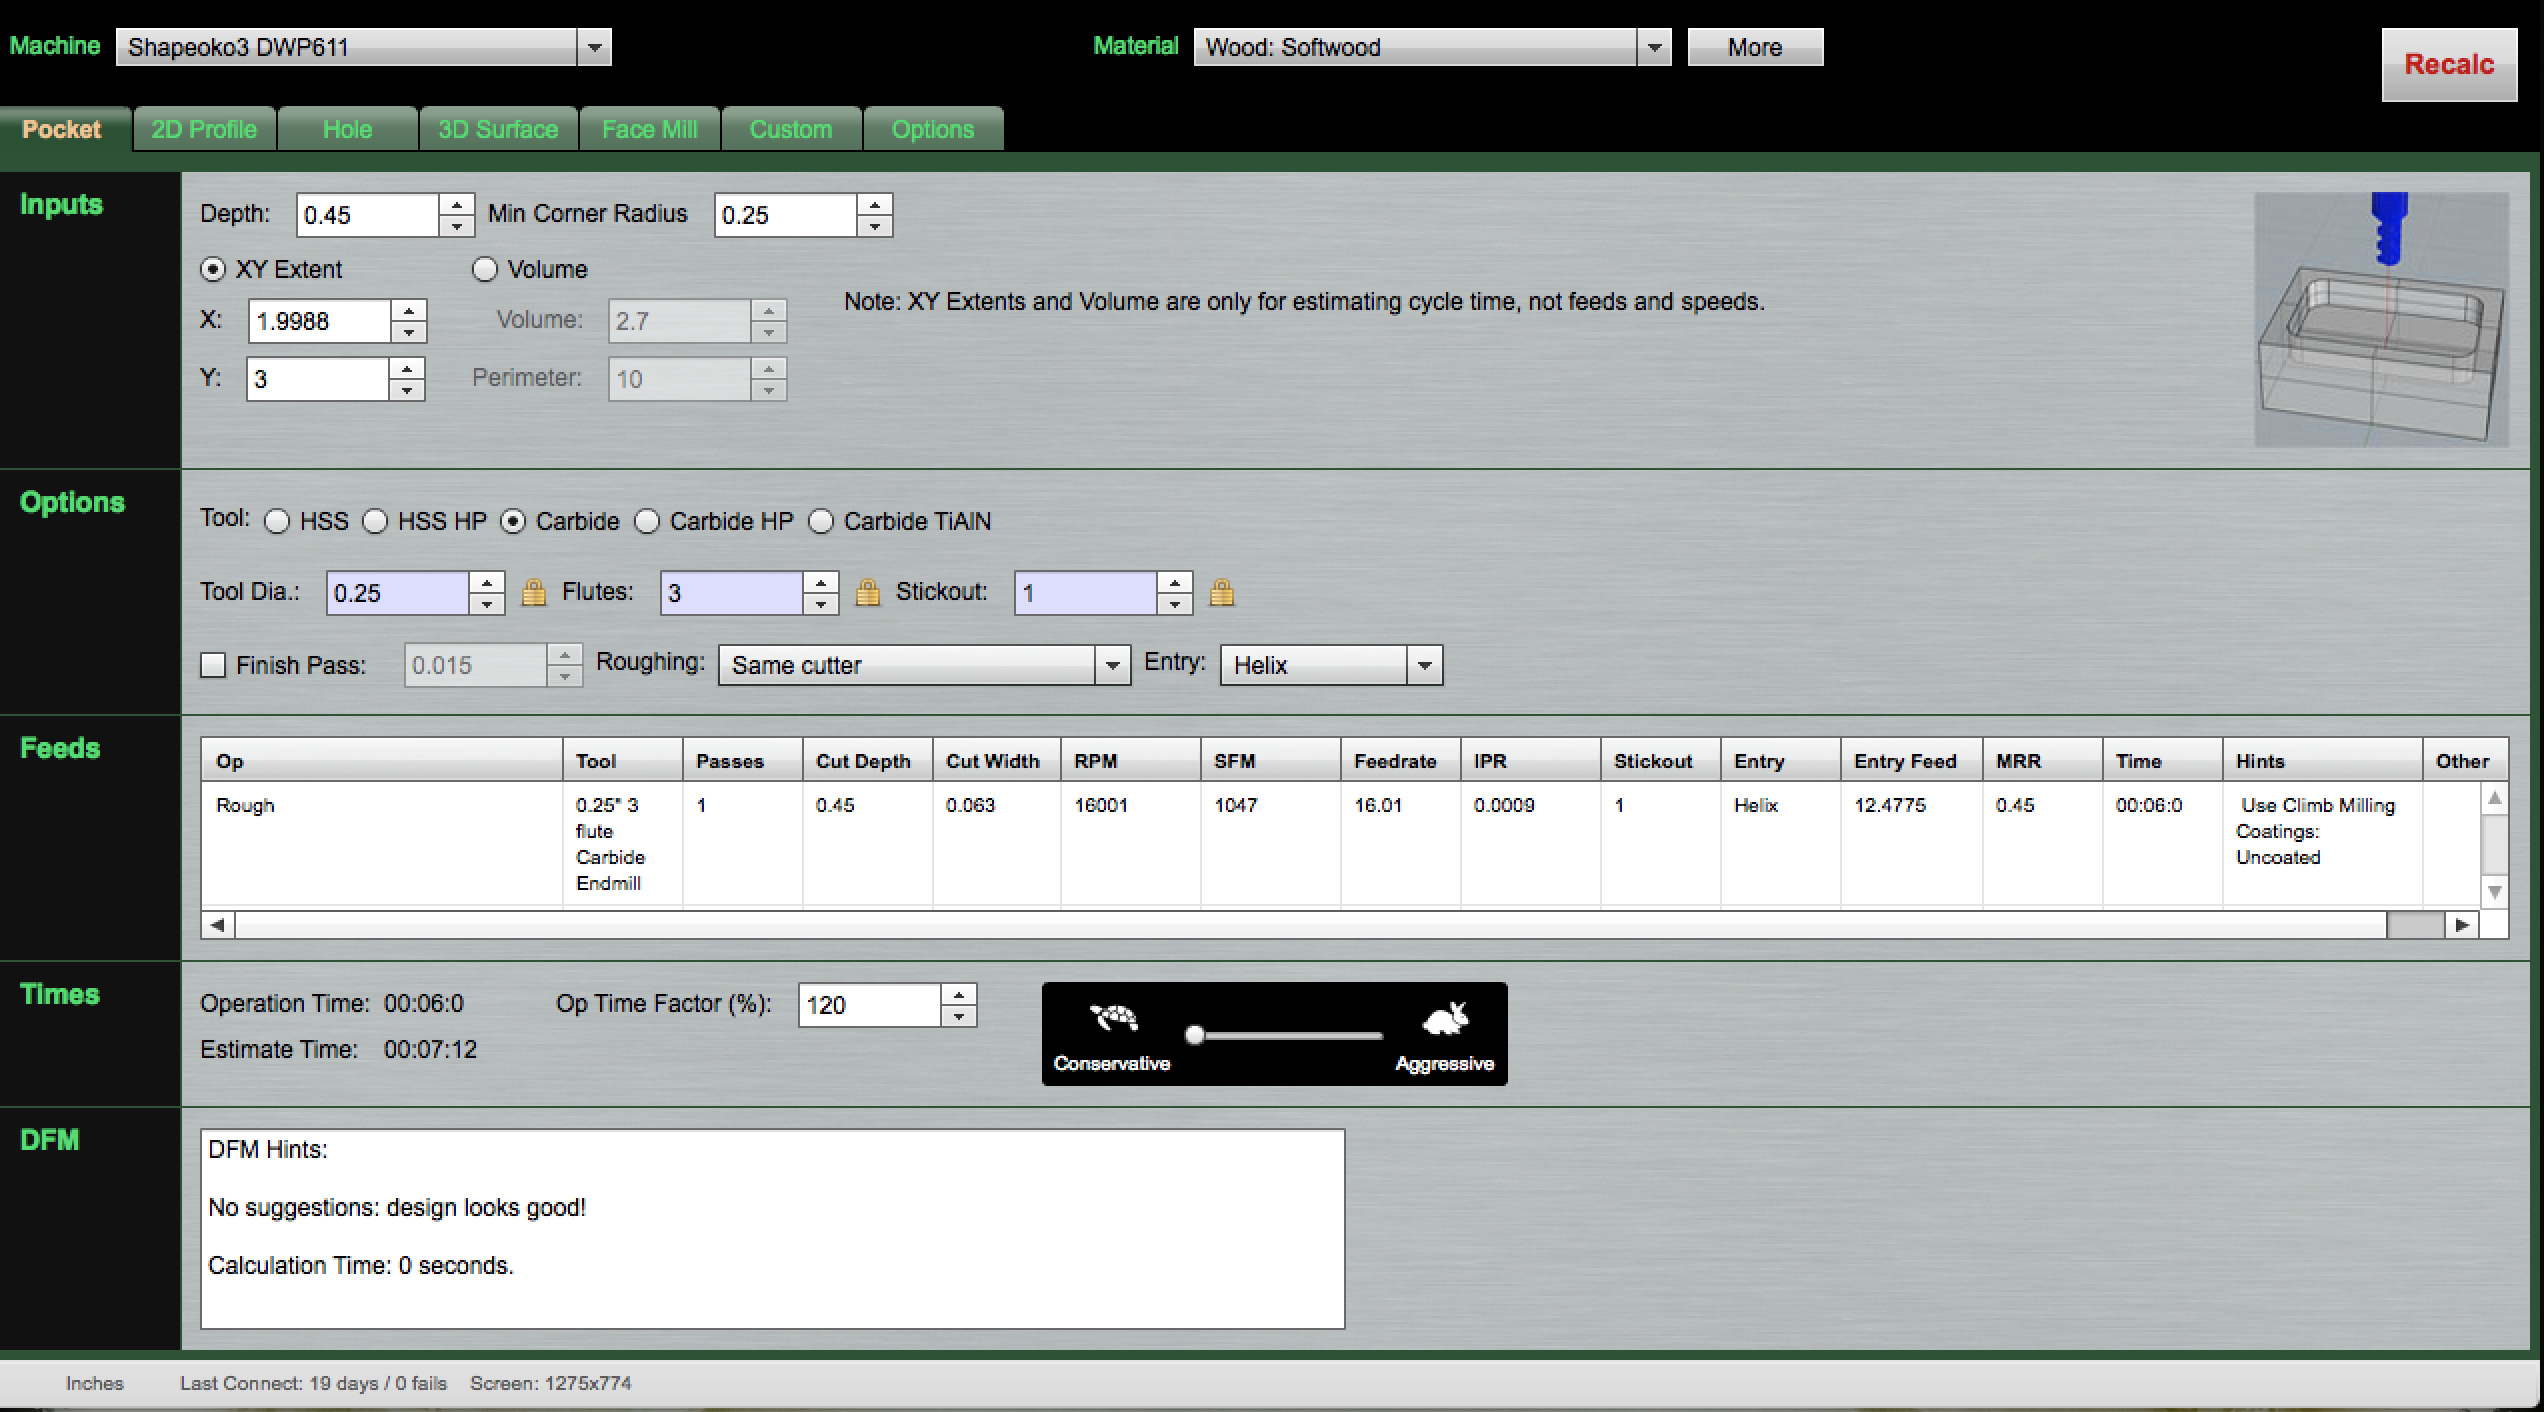Switch to the 2D Profile tab
Screen dimensions: 2544x1412
pos(204,130)
